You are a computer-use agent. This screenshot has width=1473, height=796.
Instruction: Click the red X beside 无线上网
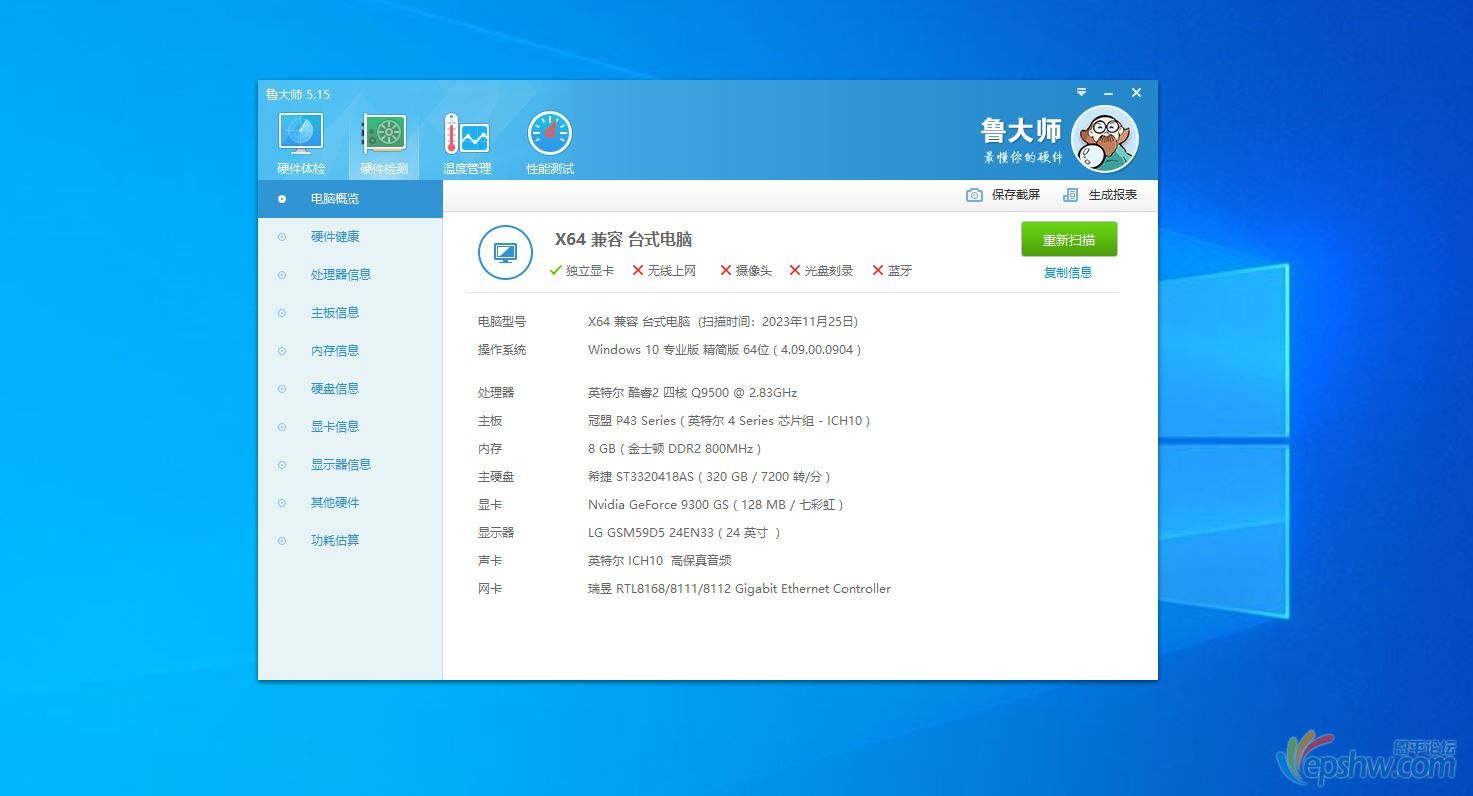coord(638,271)
